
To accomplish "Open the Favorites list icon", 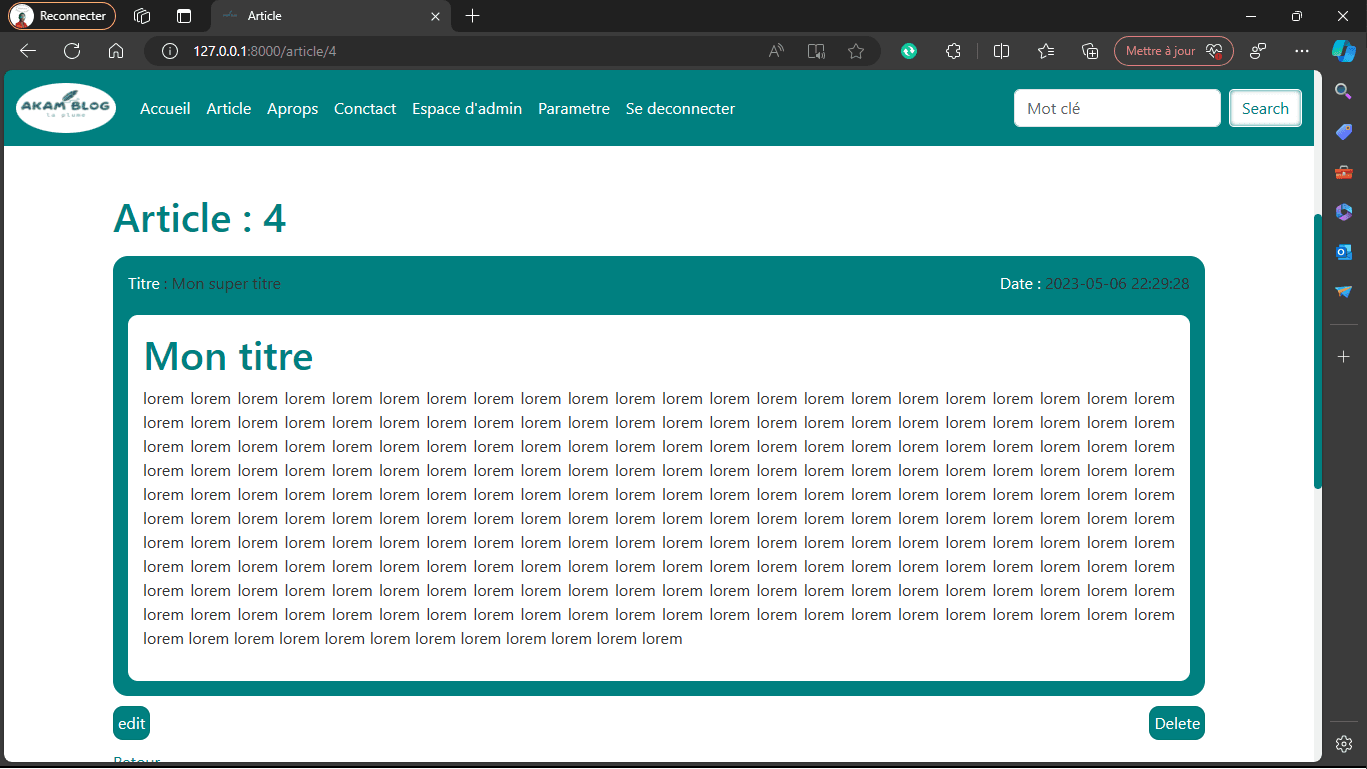I will (1046, 51).
